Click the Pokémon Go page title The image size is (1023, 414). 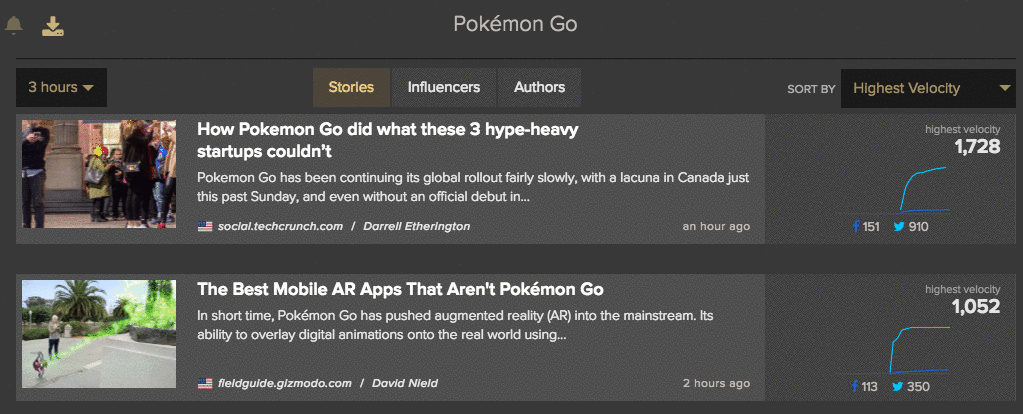[515, 25]
